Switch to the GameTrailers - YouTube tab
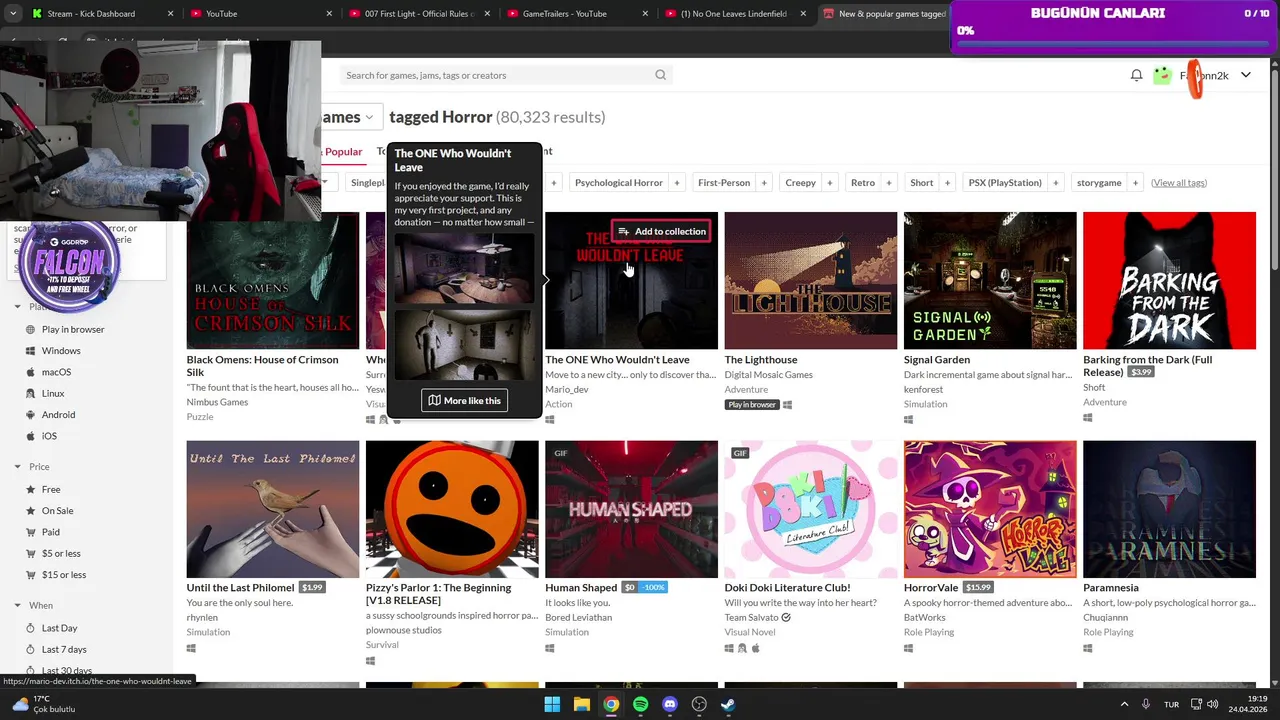Screen dimensions: 1280x720 click(576, 14)
